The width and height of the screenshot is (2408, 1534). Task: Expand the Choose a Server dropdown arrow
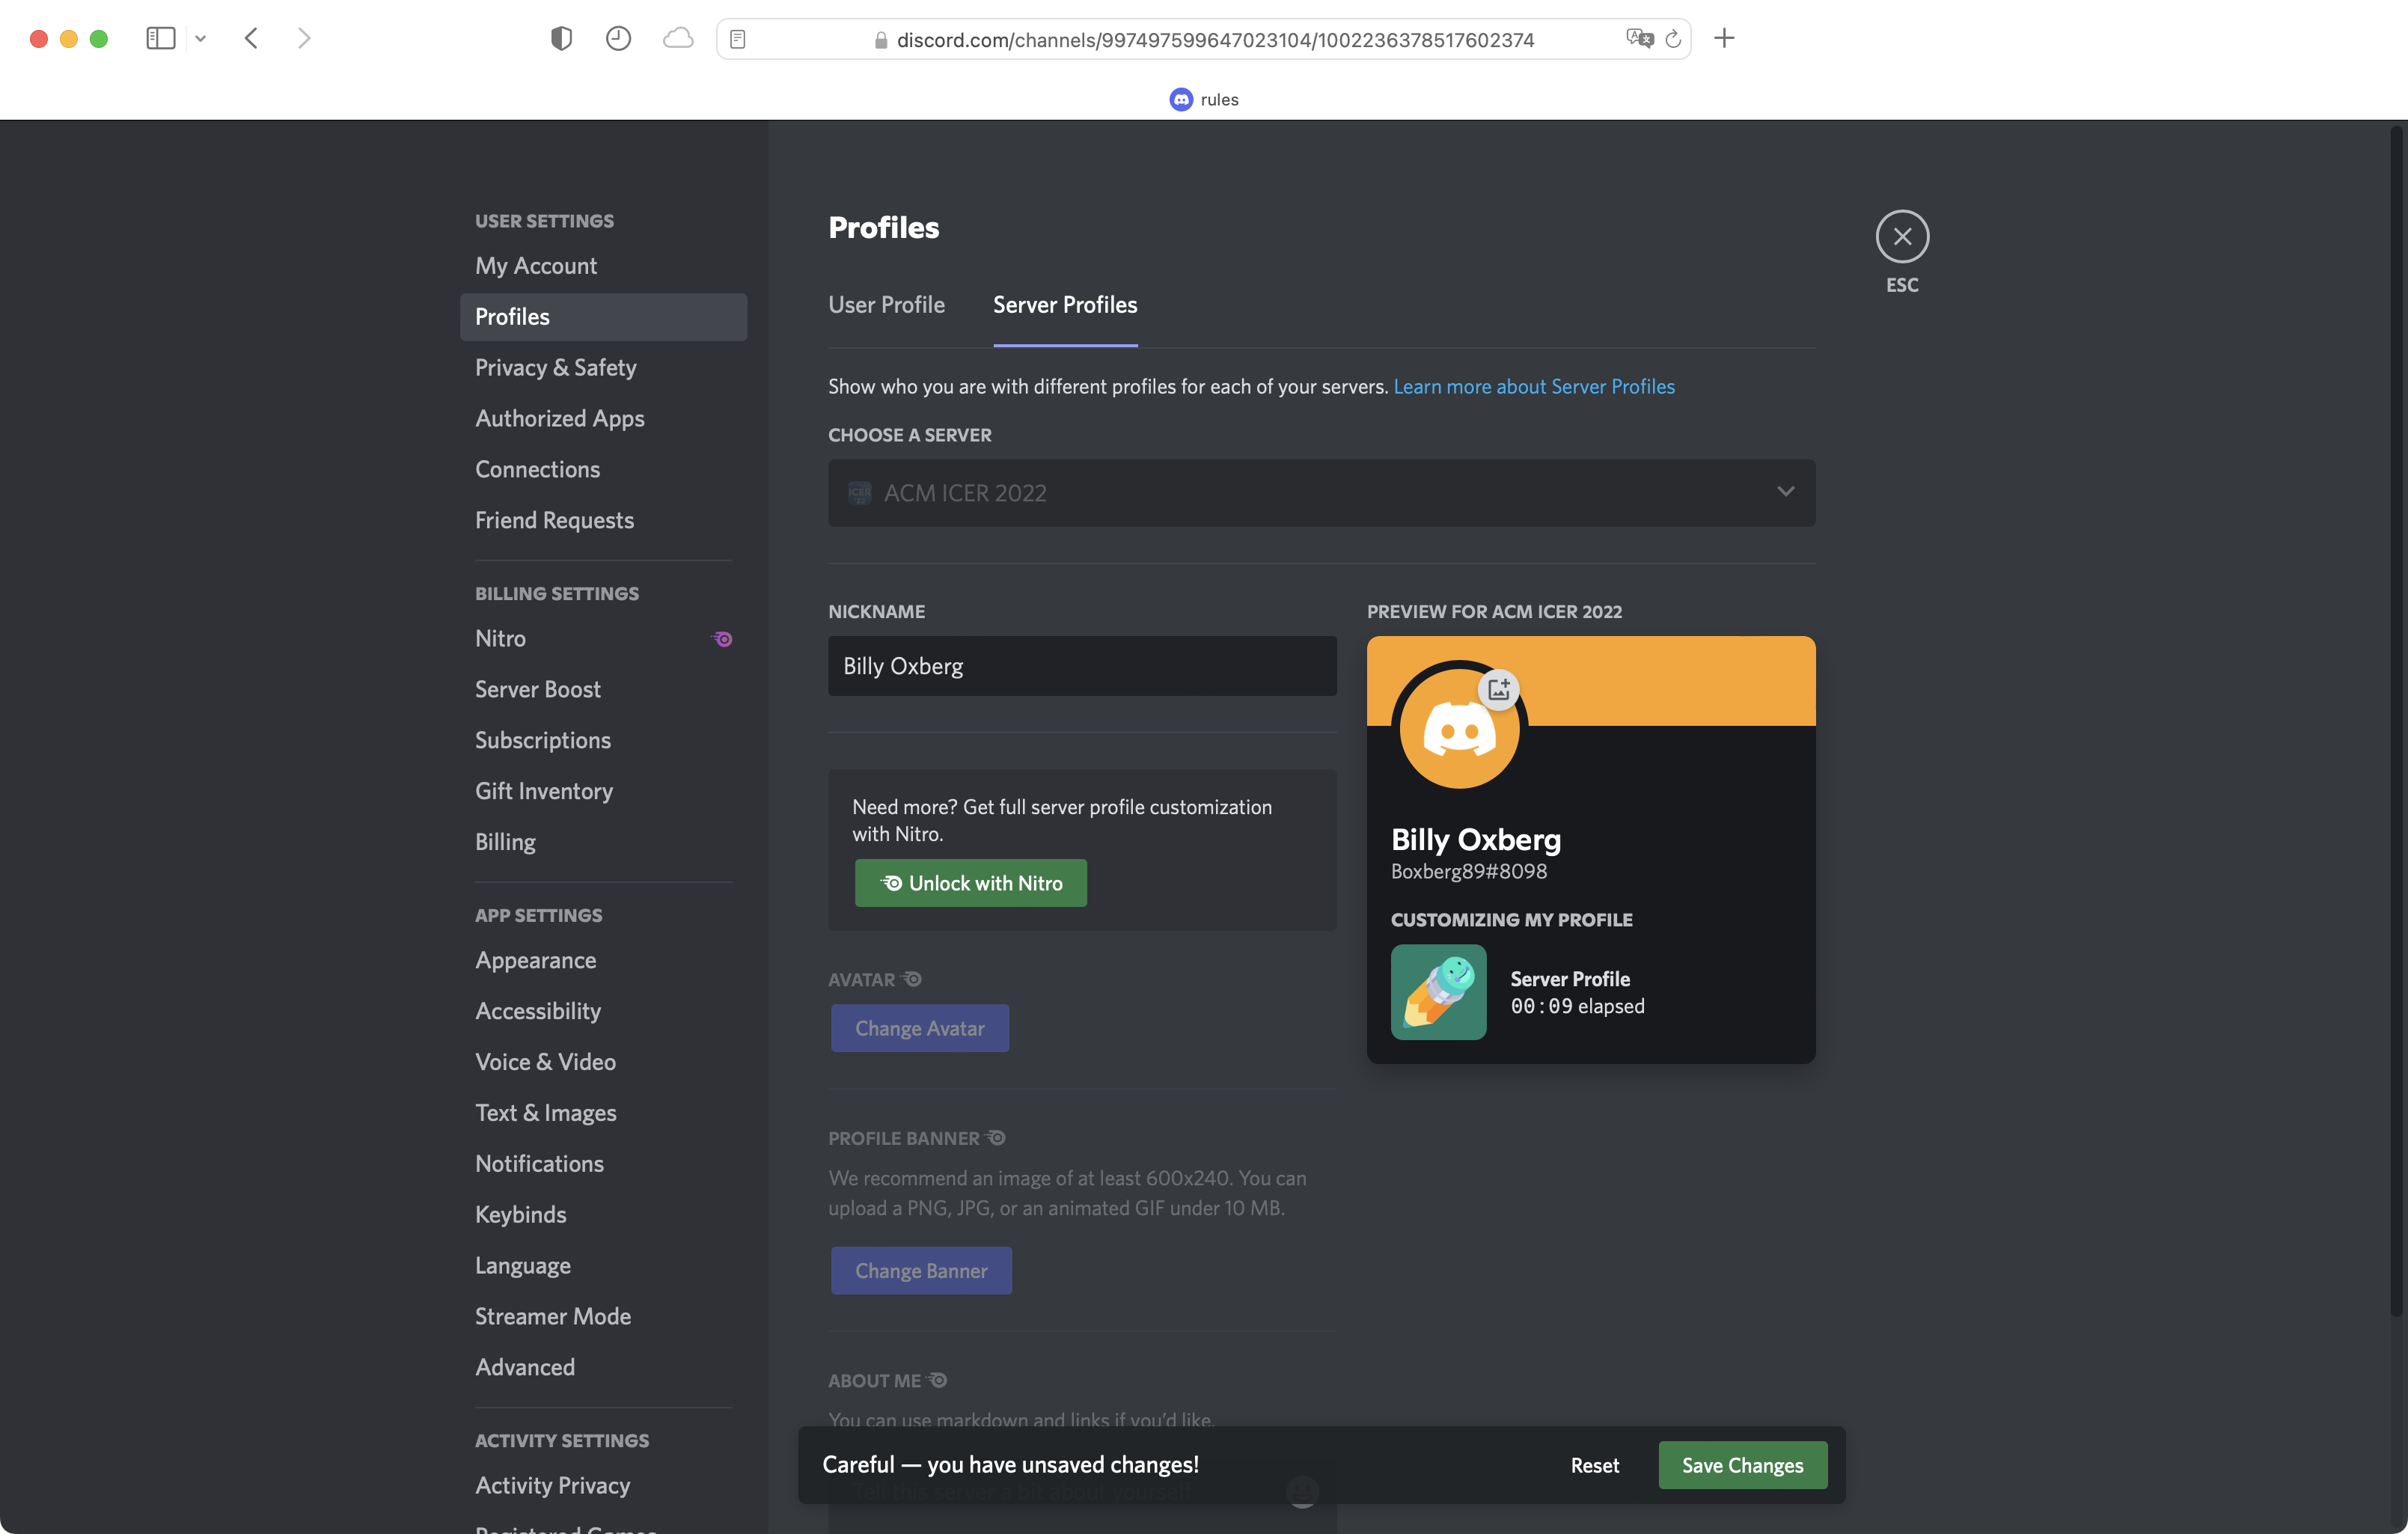pos(1785,492)
